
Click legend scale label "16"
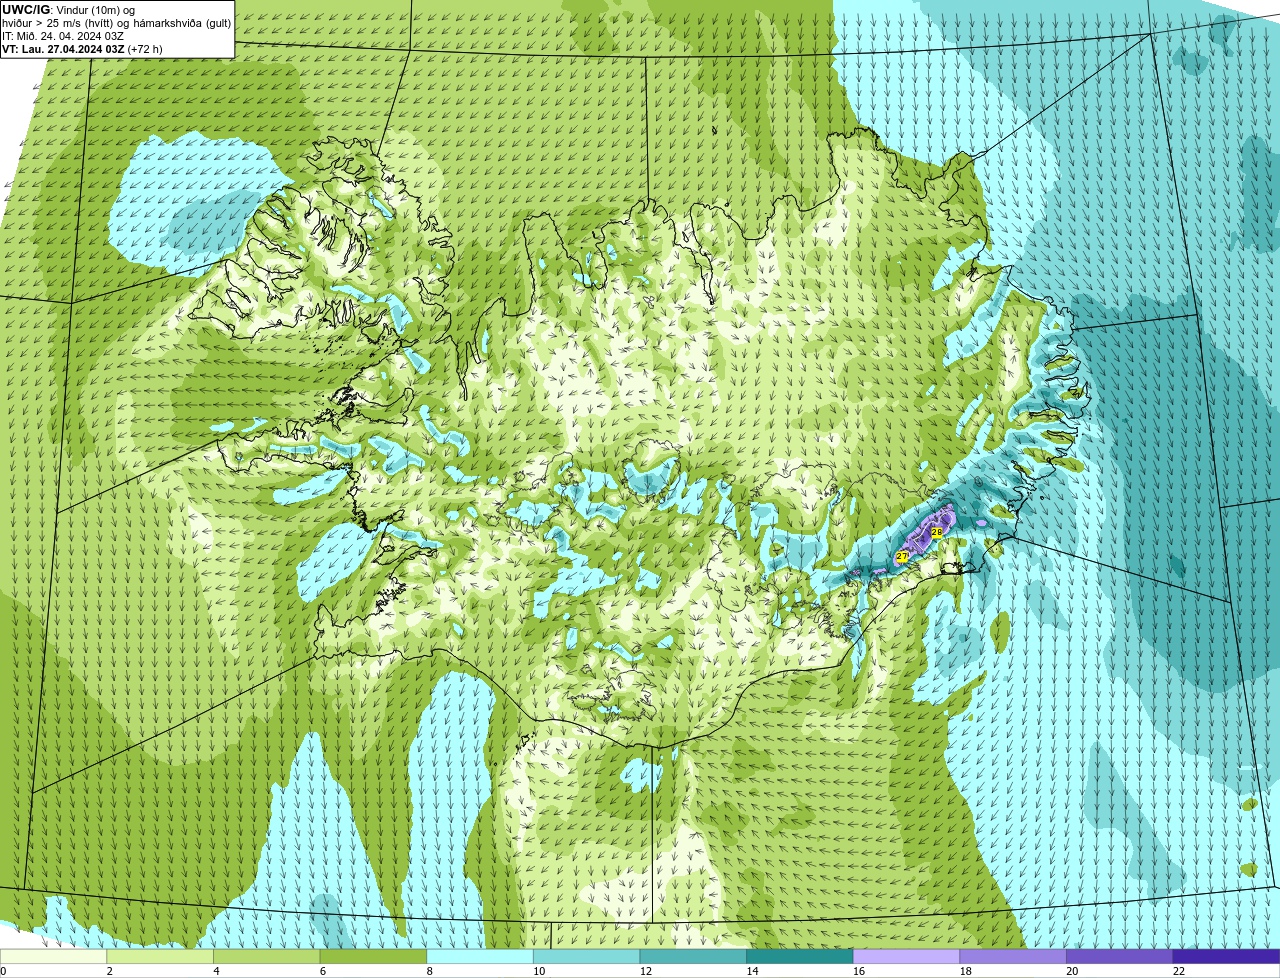click(859, 971)
